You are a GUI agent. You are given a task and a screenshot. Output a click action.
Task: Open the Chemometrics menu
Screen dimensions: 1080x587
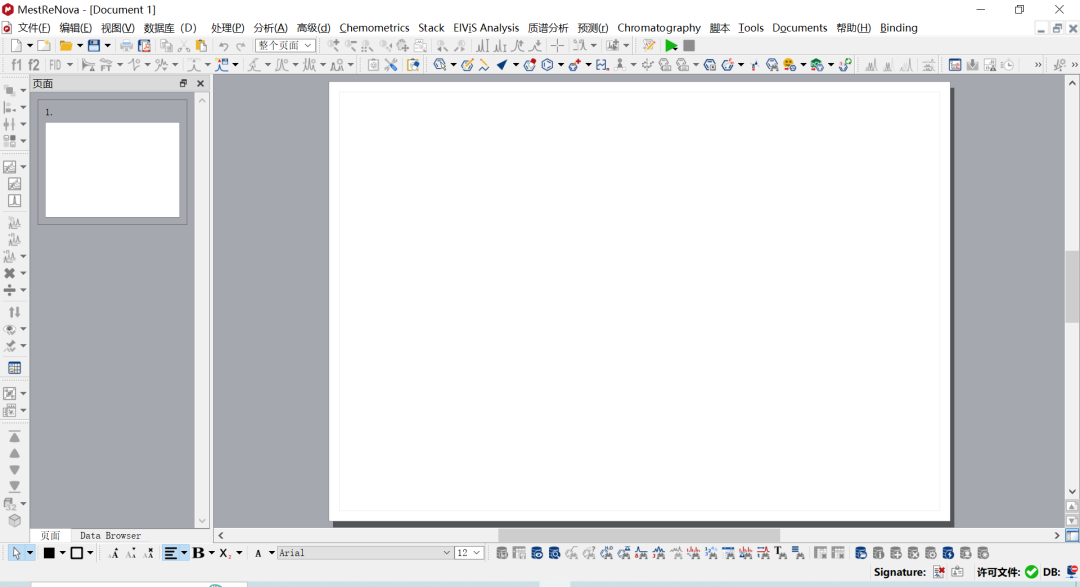(374, 28)
